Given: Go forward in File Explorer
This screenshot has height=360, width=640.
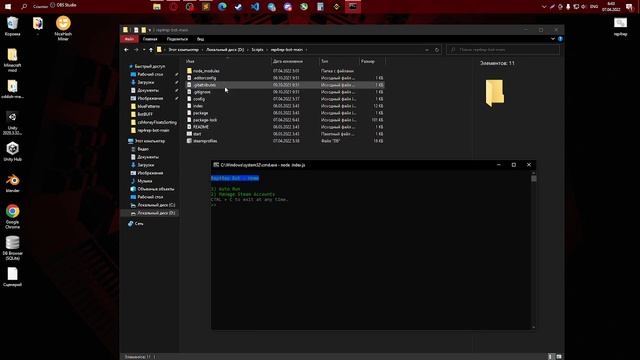Looking at the screenshot, I should (x=136, y=50).
